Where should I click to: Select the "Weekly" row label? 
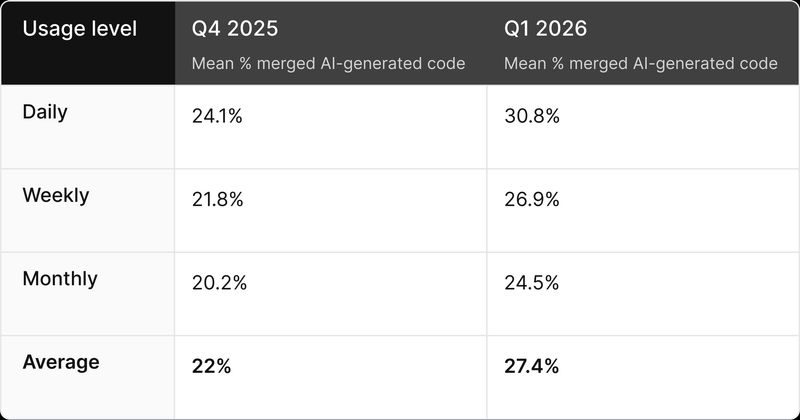click(55, 195)
